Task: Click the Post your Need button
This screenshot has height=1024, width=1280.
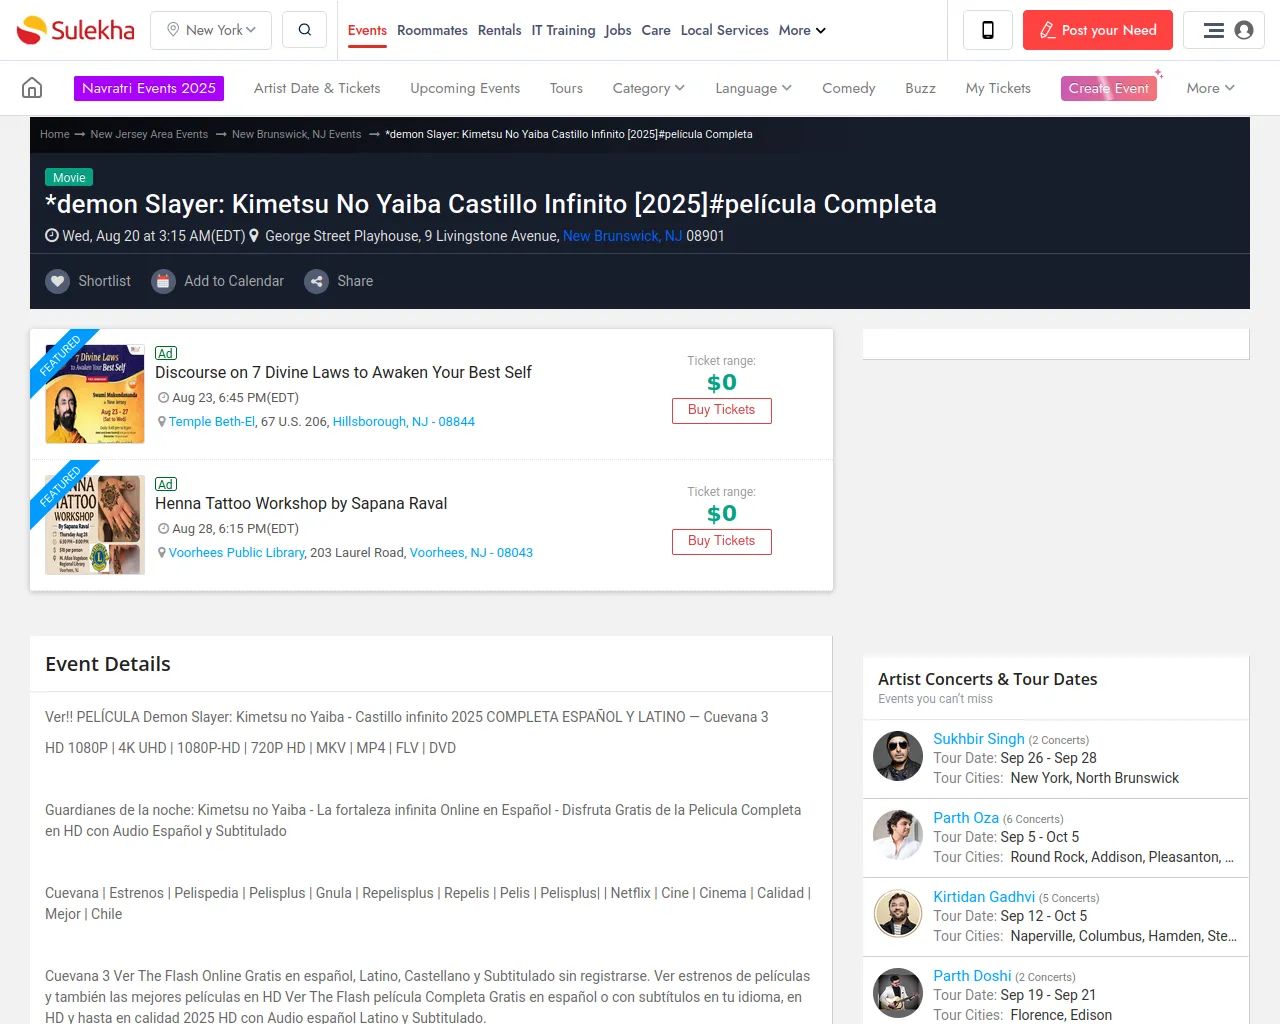Action: (x=1098, y=30)
